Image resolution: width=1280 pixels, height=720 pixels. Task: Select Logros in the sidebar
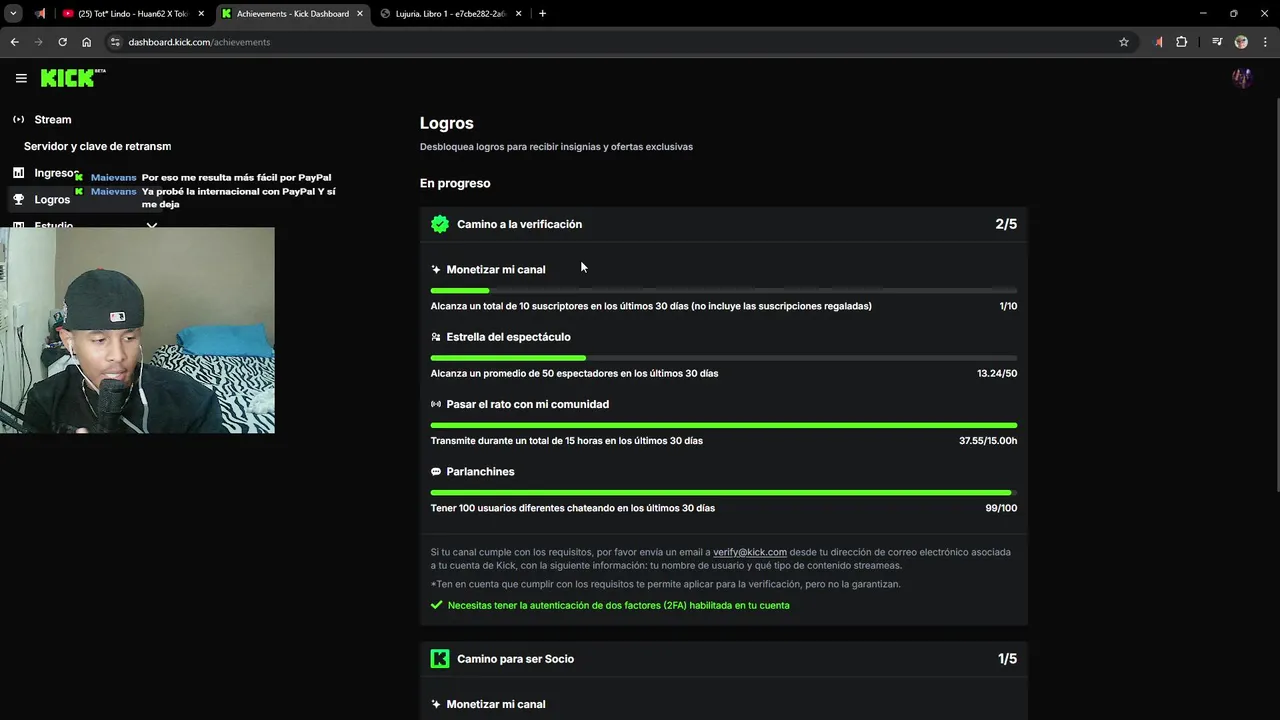click(52, 199)
